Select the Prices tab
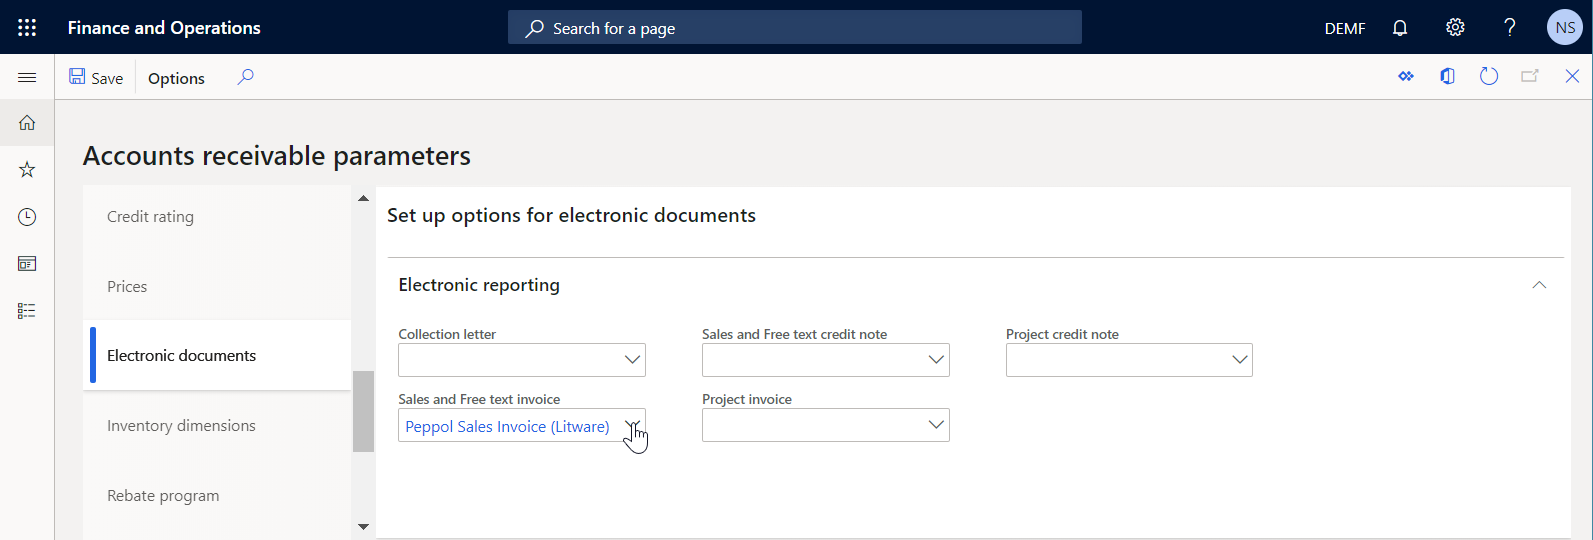 point(217,286)
